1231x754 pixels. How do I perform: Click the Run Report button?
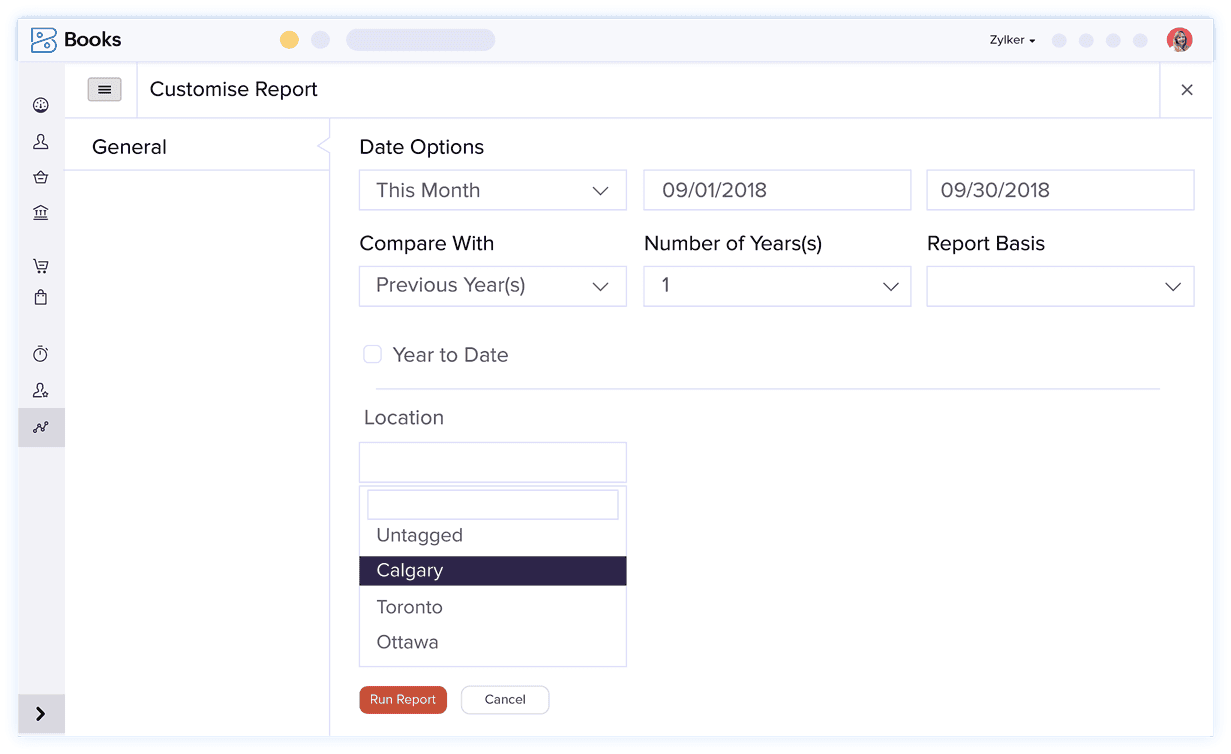403,700
